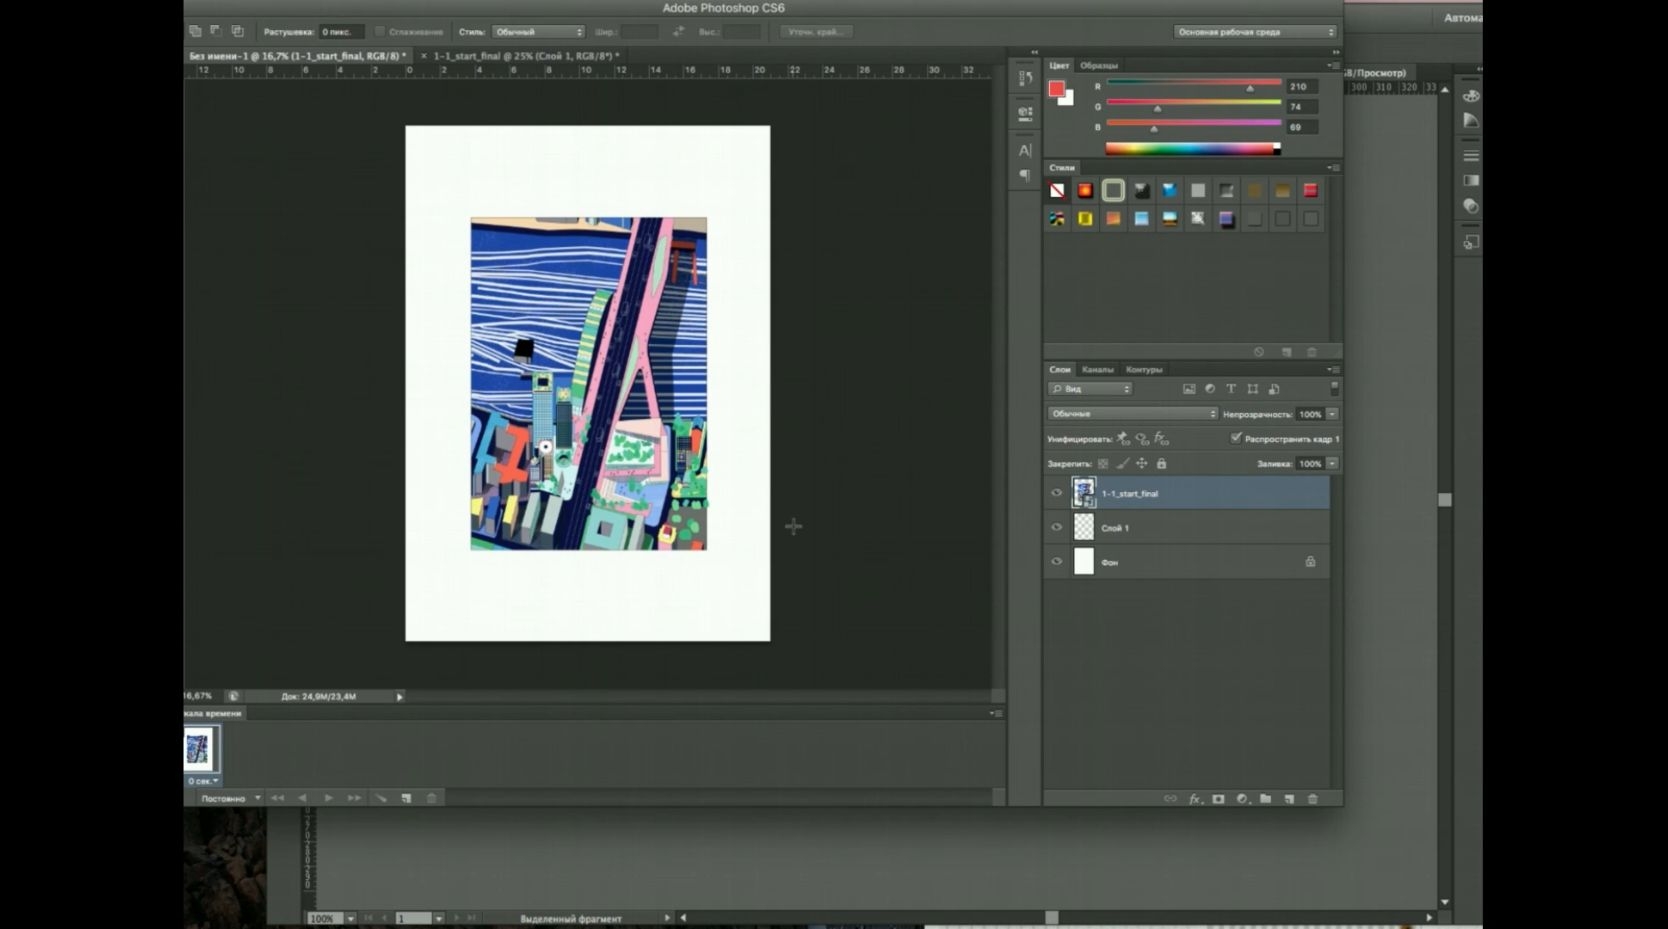Filter layers by adjustment layer icon

[x=1210, y=389]
